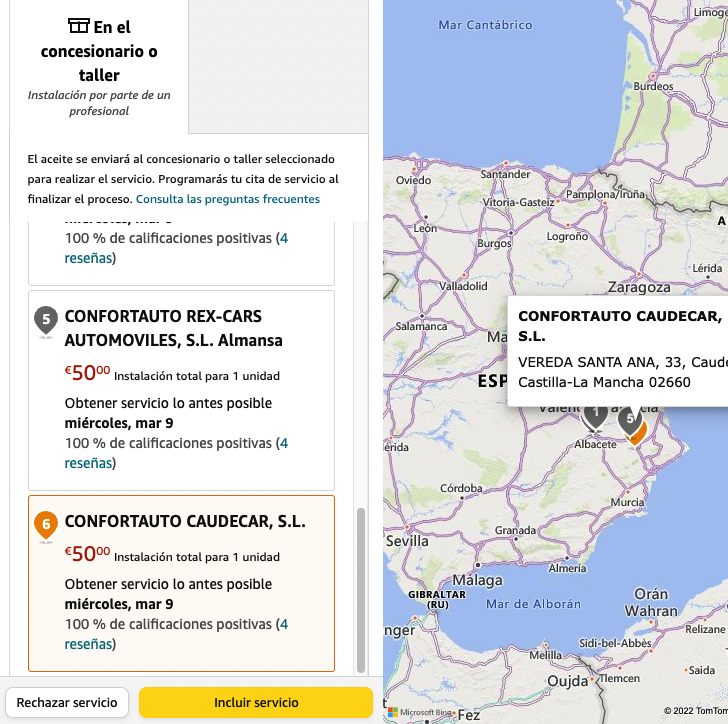
Task: Click the gray number 5 list marker
Action: 46,321
